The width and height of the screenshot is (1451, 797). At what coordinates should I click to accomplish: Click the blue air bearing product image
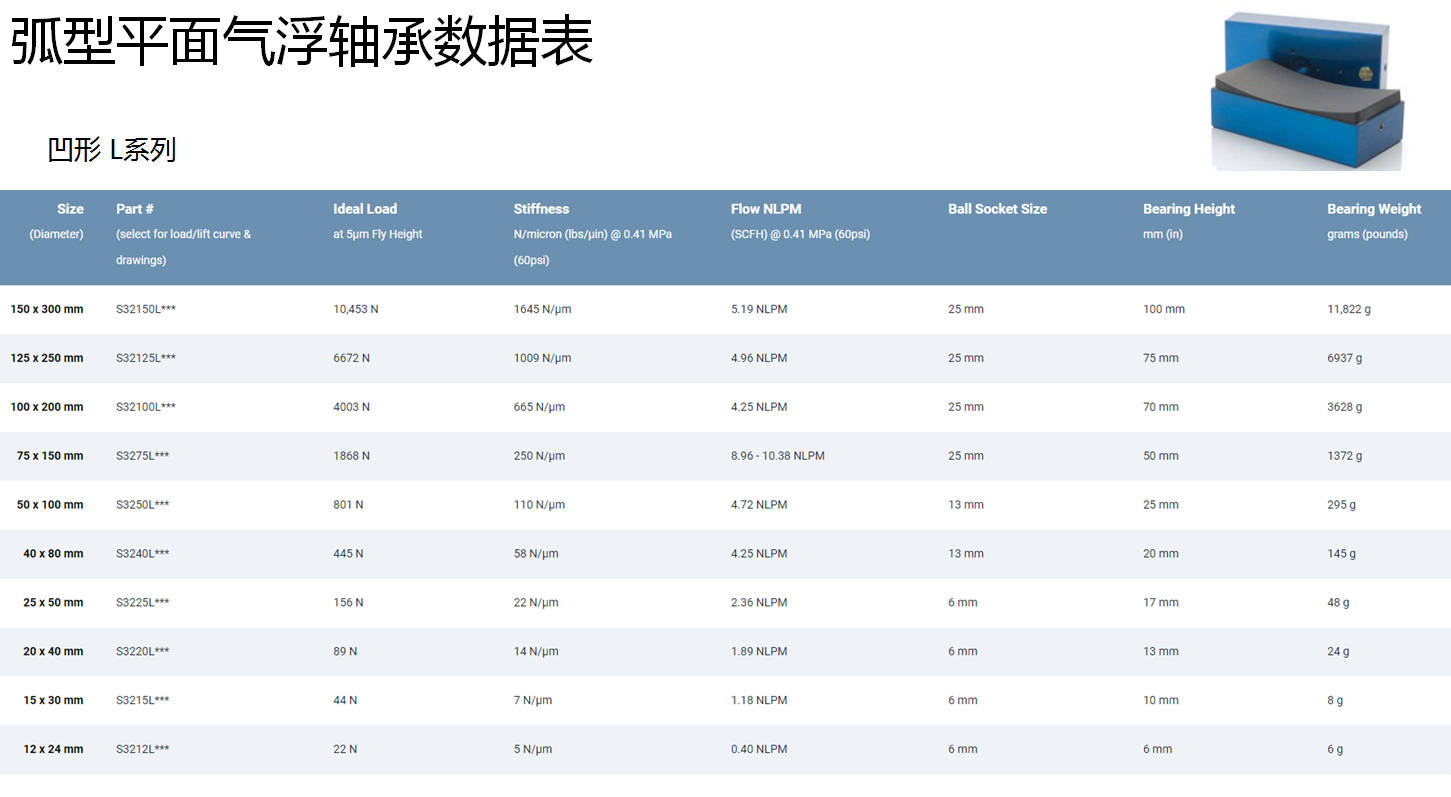1307,92
